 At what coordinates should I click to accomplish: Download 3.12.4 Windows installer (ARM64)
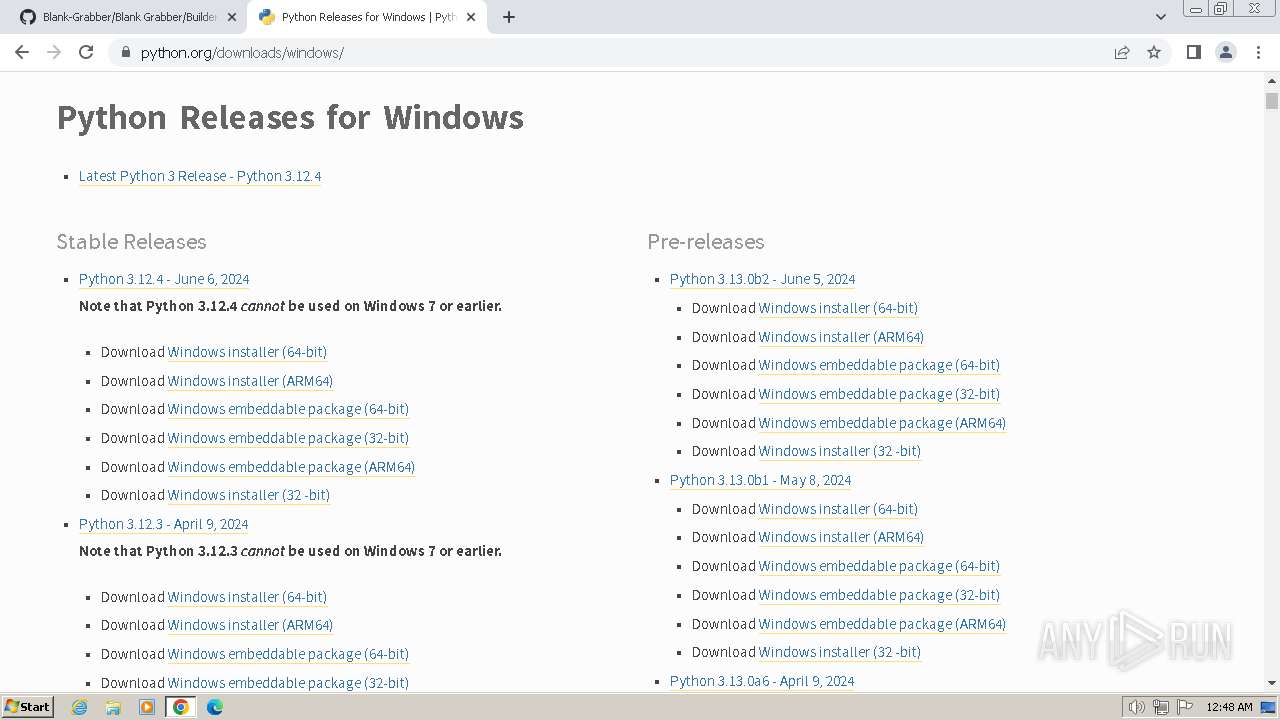point(250,381)
